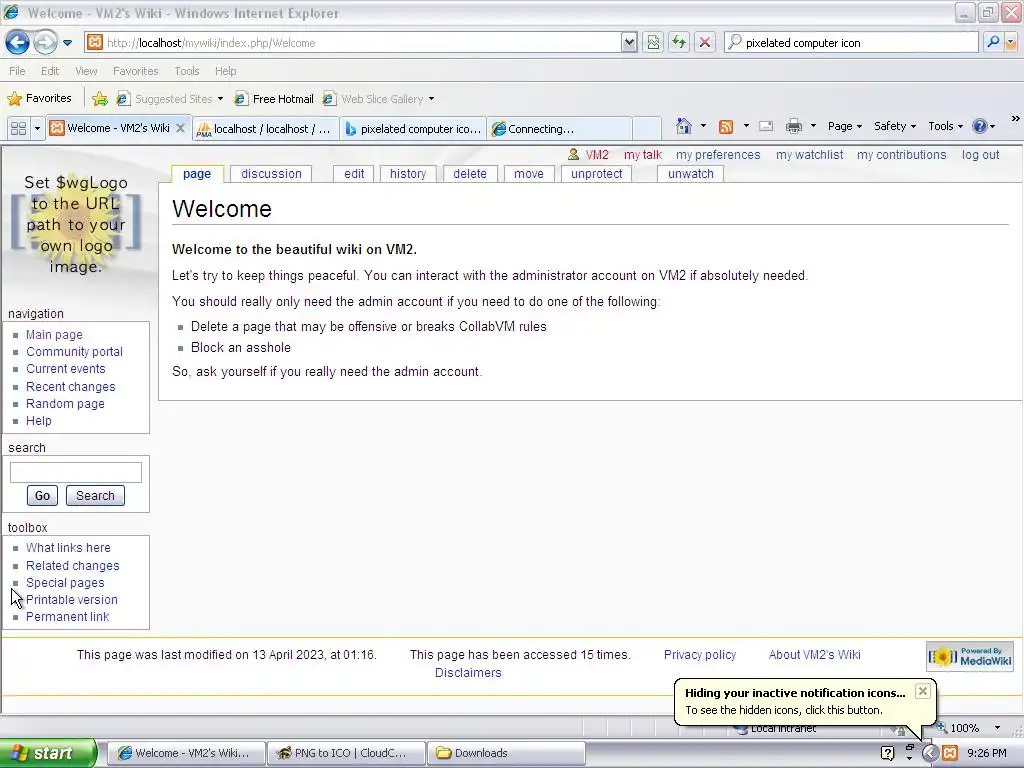Viewport: 1024px width, 768px height.
Task: Open the Favorites menu in menu bar
Action: point(135,71)
